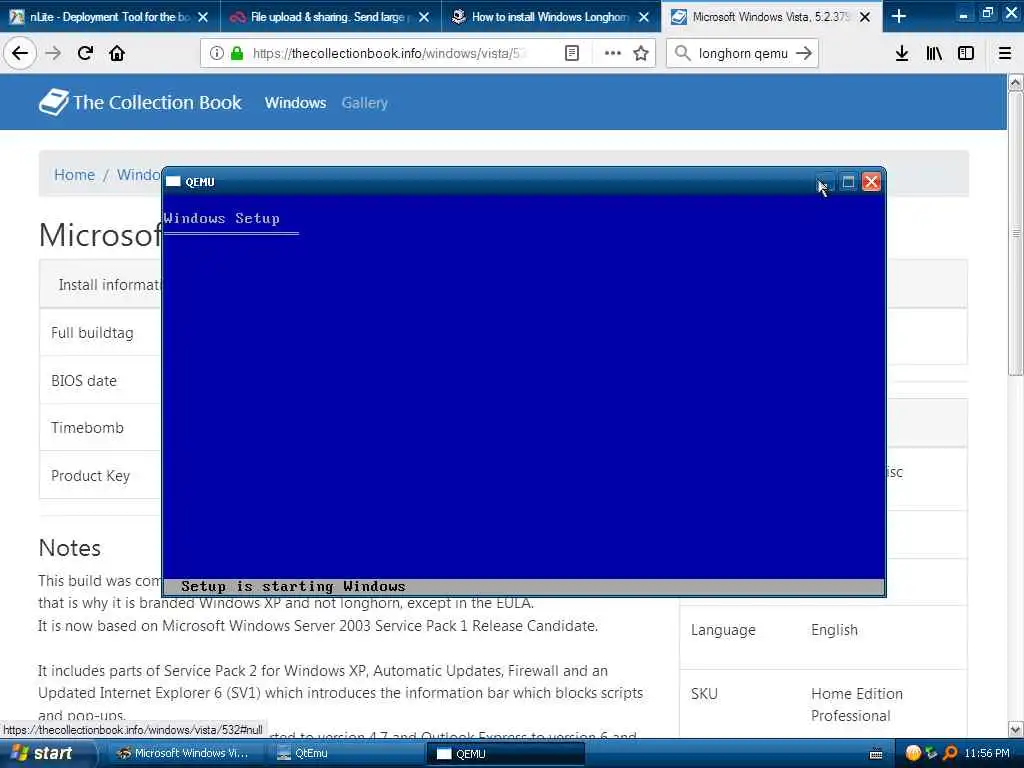
Task: Show site information icon in address bar
Action: (x=217, y=54)
